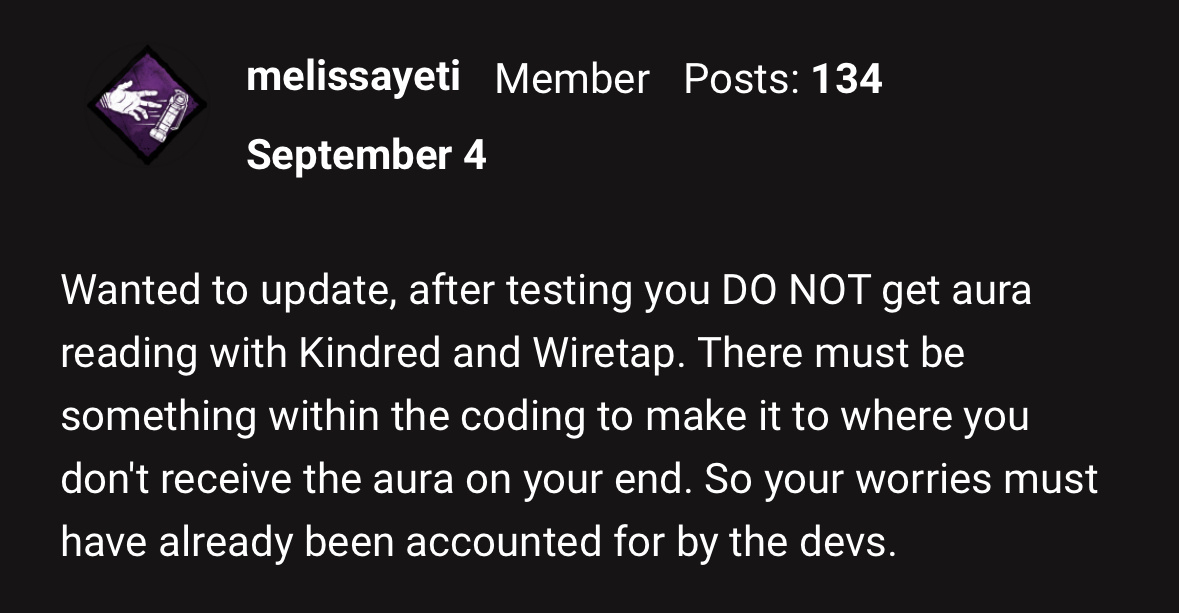Click the word Wiretap in the post
The image size is (1179, 613).
[609, 353]
